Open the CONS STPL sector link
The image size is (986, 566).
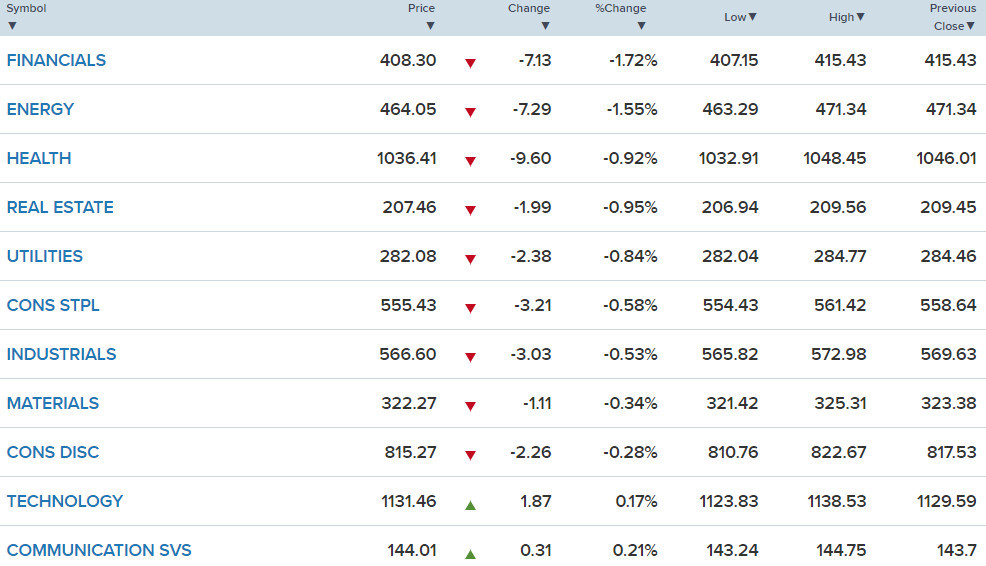coord(53,305)
